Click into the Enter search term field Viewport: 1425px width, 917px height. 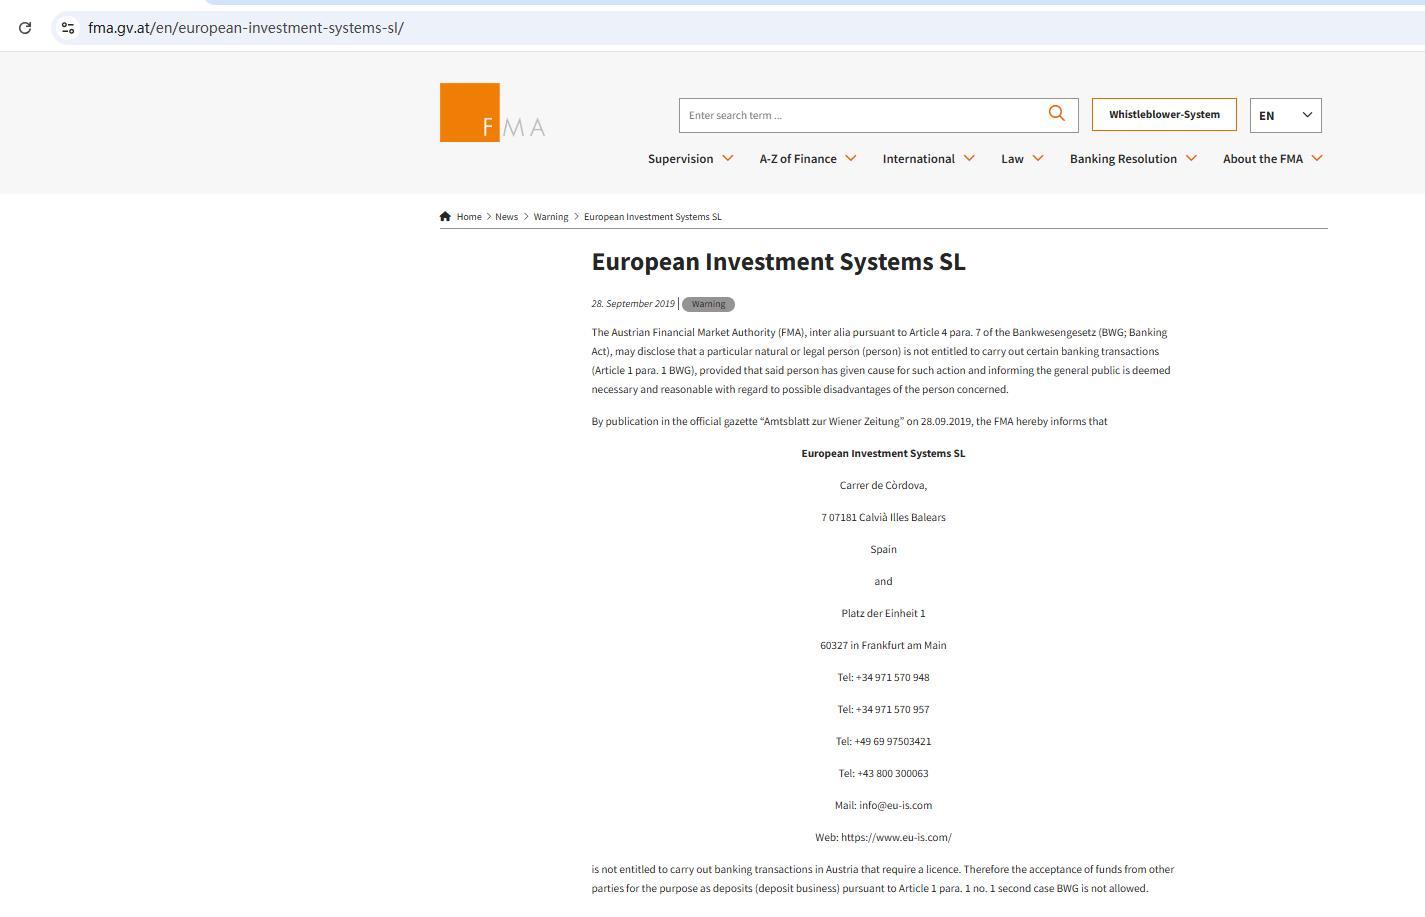[860, 115]
